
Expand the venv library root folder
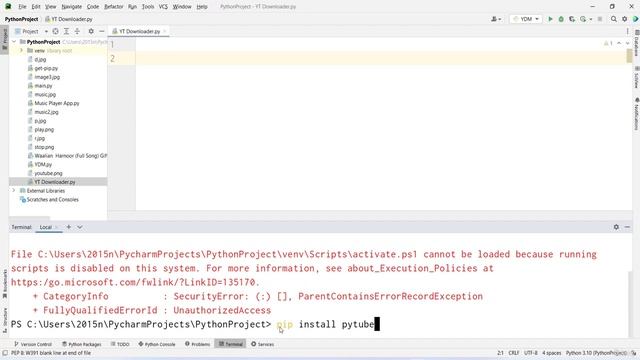pyautogui.click(x=22, y=51)
